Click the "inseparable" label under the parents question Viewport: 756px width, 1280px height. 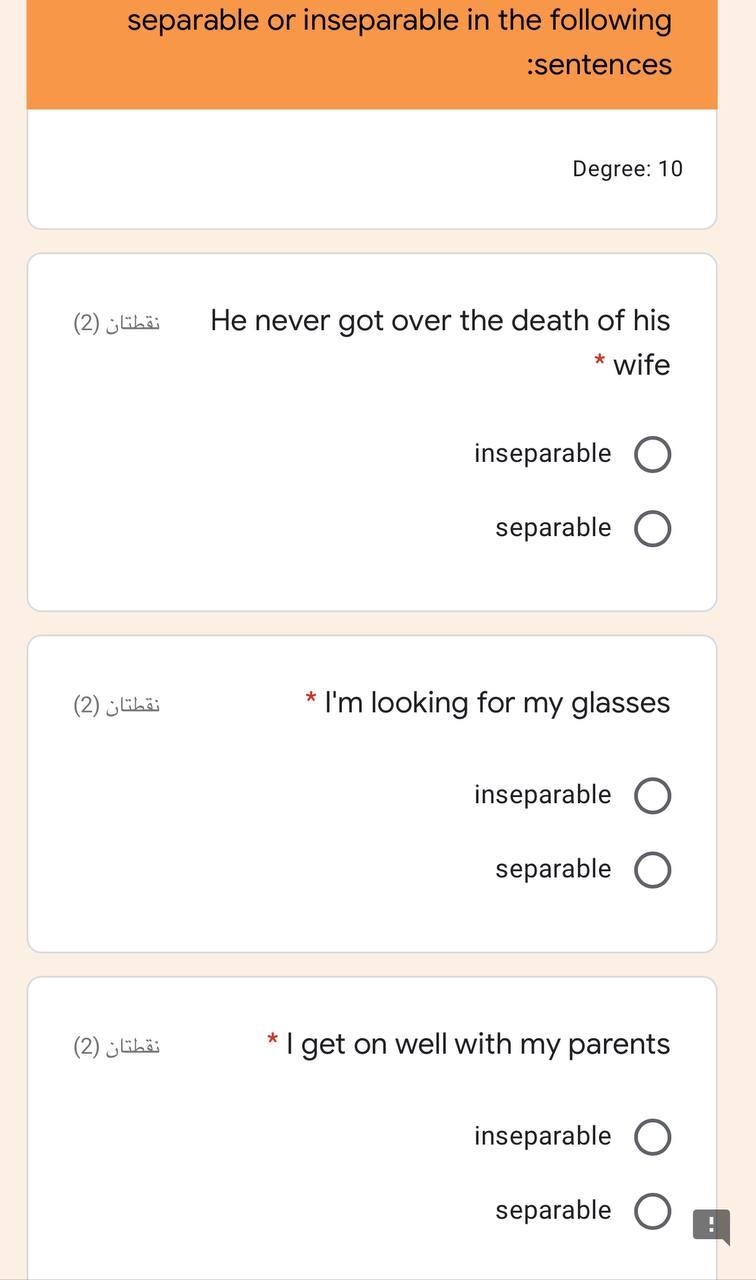(542, 1136)
